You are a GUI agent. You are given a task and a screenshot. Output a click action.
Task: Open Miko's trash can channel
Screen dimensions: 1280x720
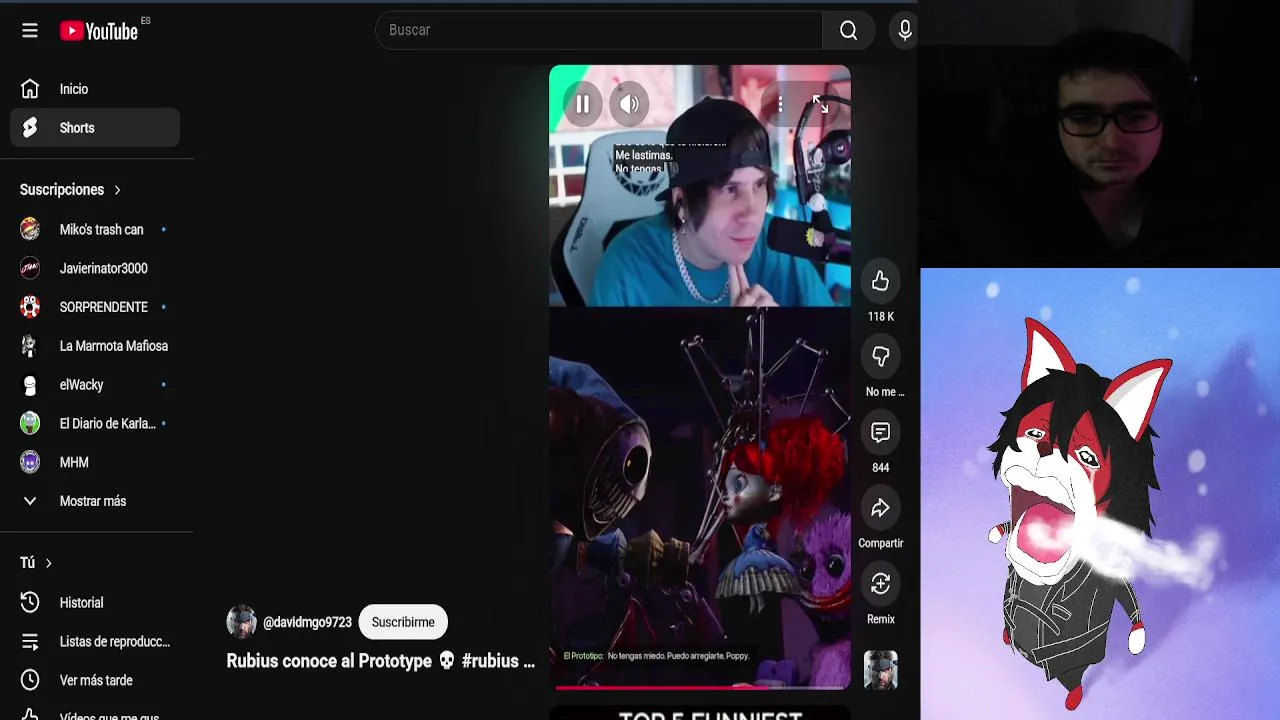[95, 230]
